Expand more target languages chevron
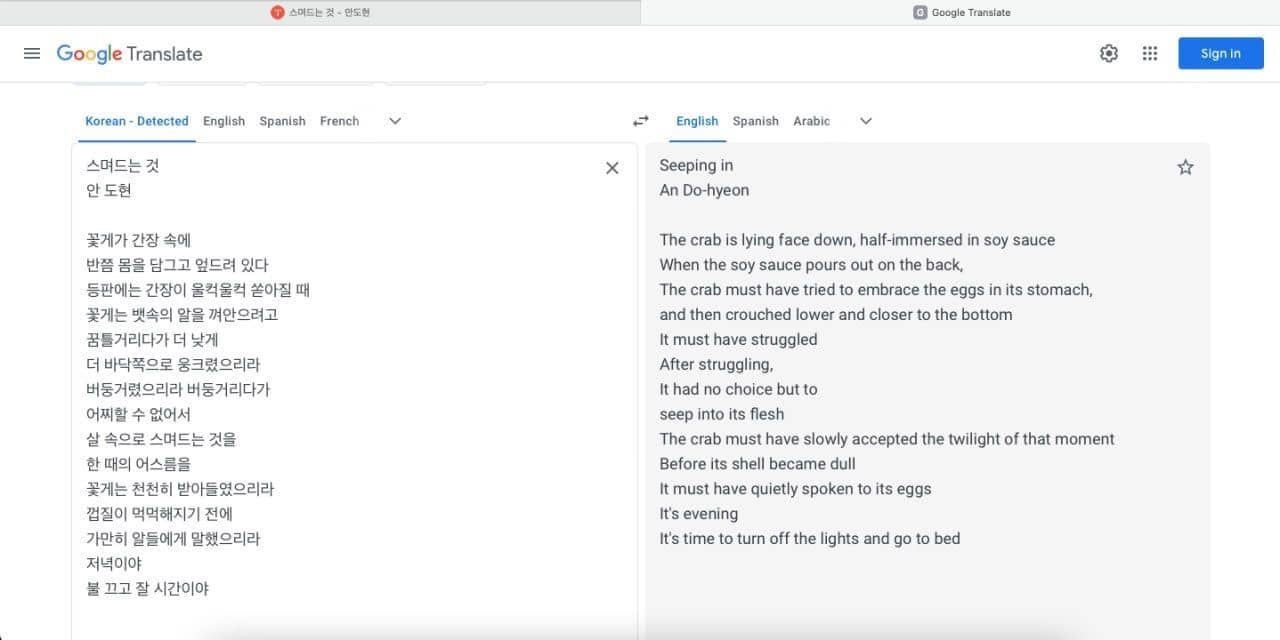The width and height of the screenshot is (1280, 640). pos(866,121)
